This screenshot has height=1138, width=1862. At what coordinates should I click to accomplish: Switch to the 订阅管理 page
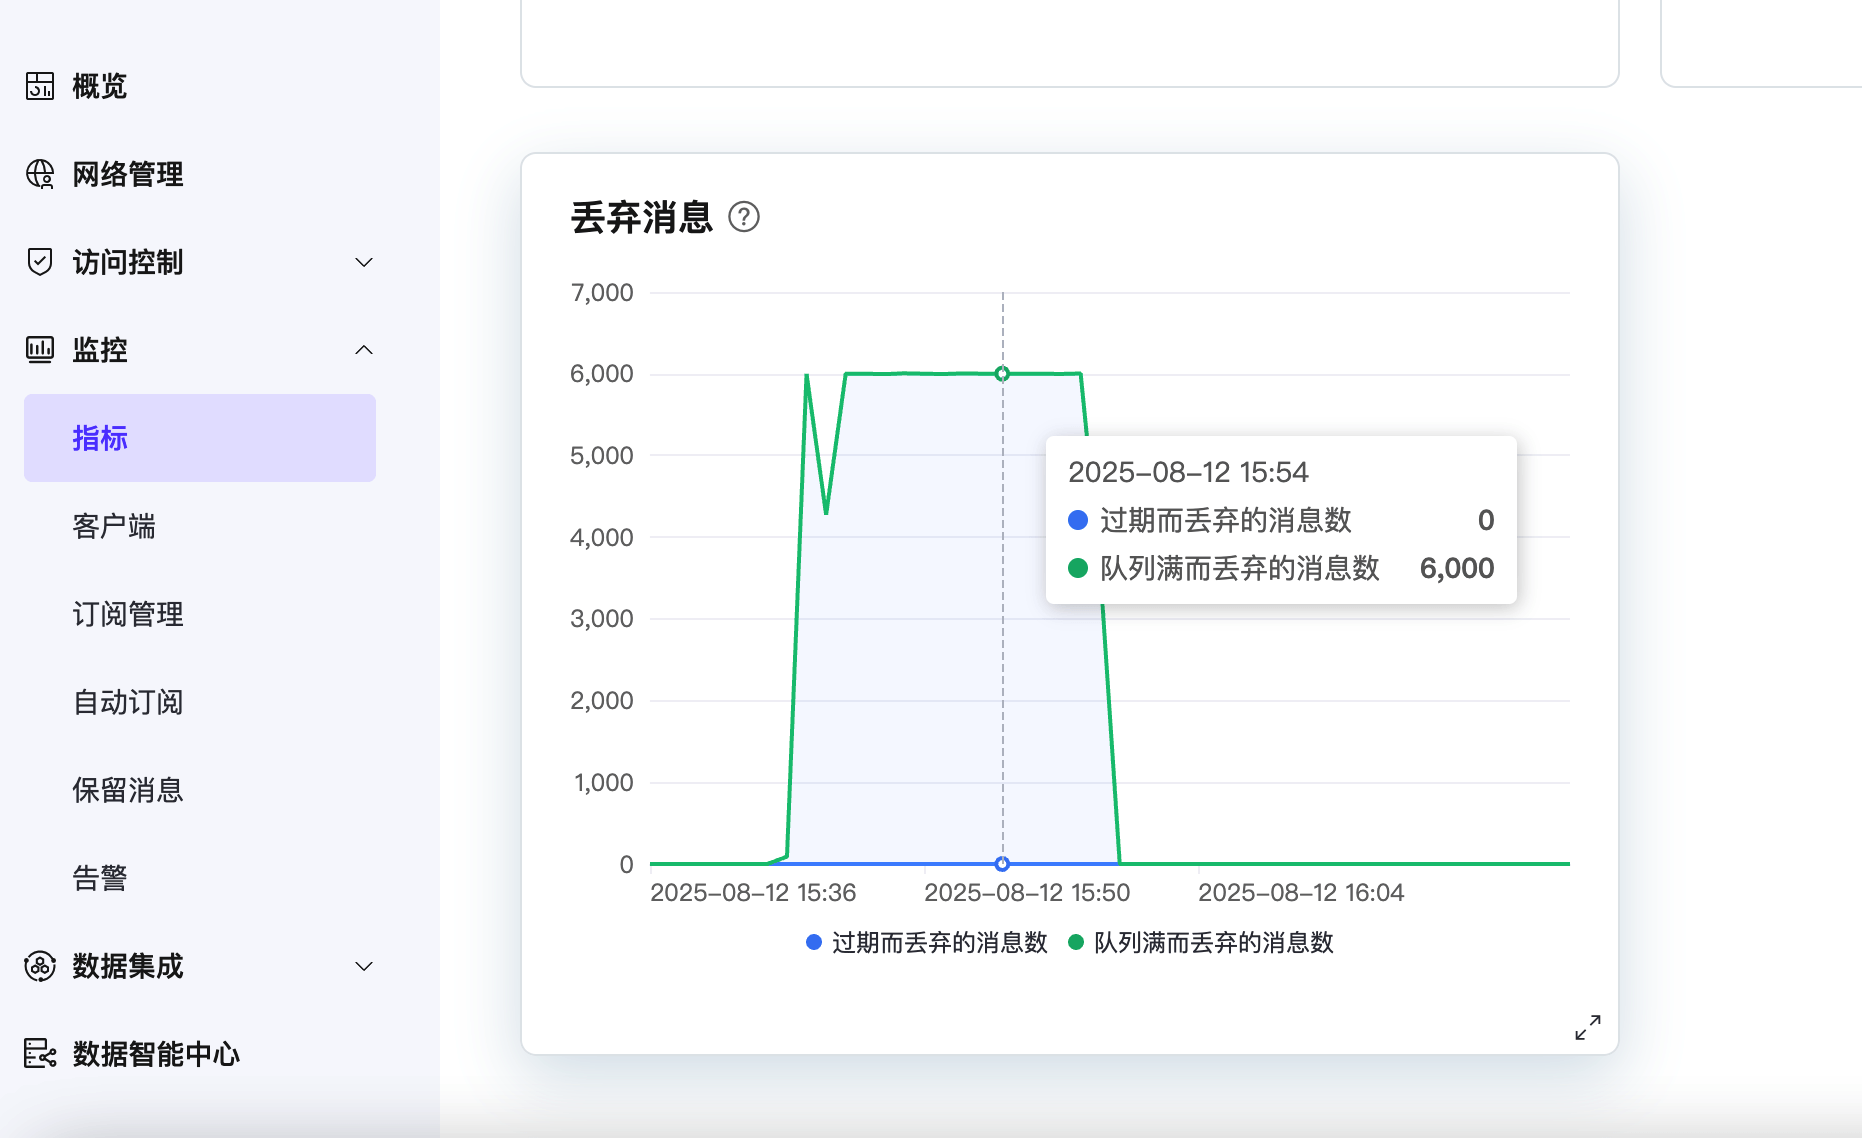point(127,614)
